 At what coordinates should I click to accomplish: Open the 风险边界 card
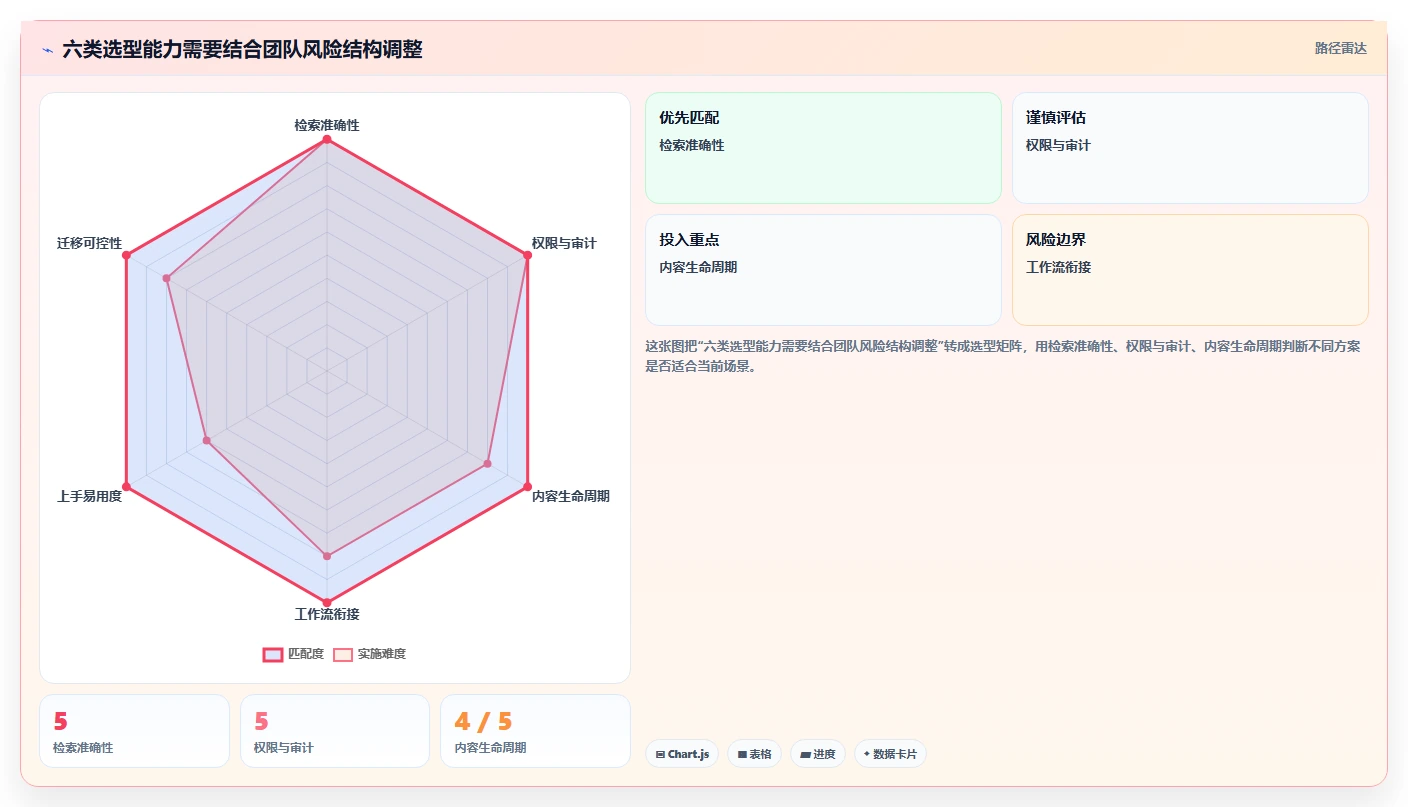(x=1190, y=270)
